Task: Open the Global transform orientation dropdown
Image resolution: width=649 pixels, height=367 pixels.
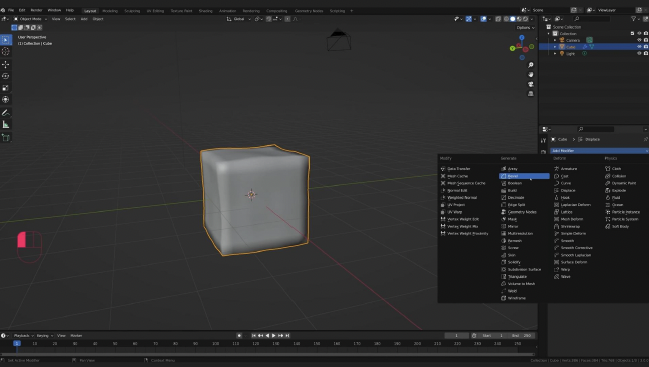Action: coord(239,19)
